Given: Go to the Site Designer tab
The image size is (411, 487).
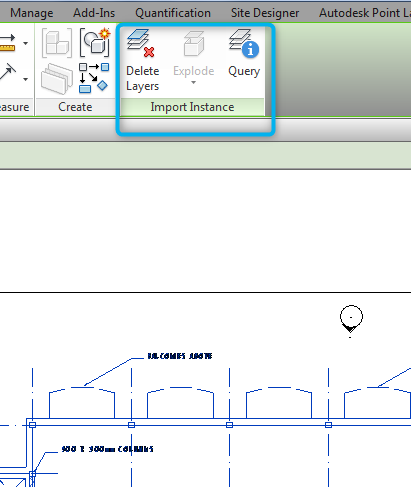Looking at the screenshot, I should pos(265,13).
